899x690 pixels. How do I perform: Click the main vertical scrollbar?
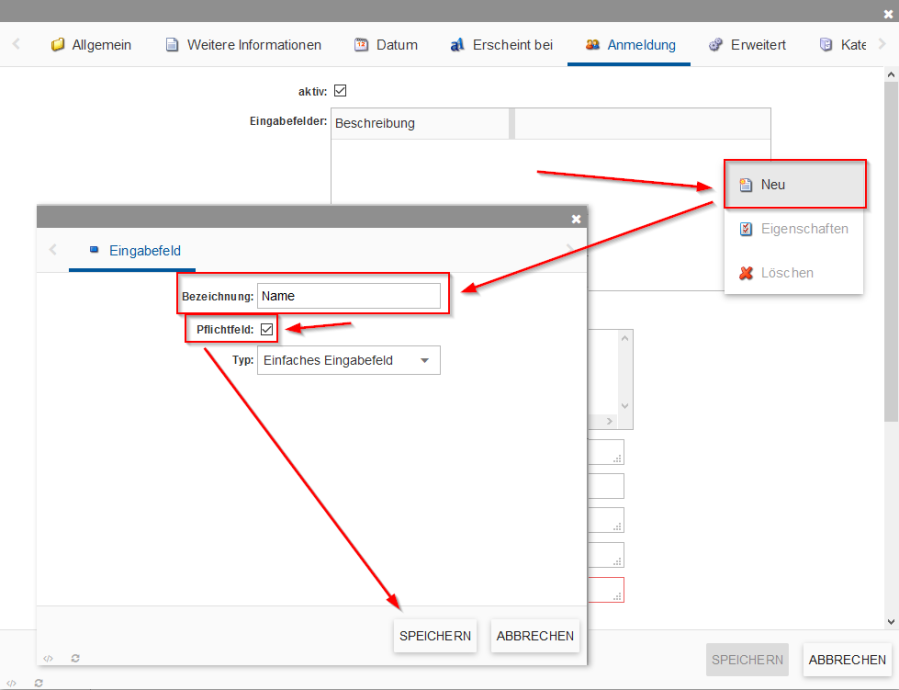coord(891,250)
